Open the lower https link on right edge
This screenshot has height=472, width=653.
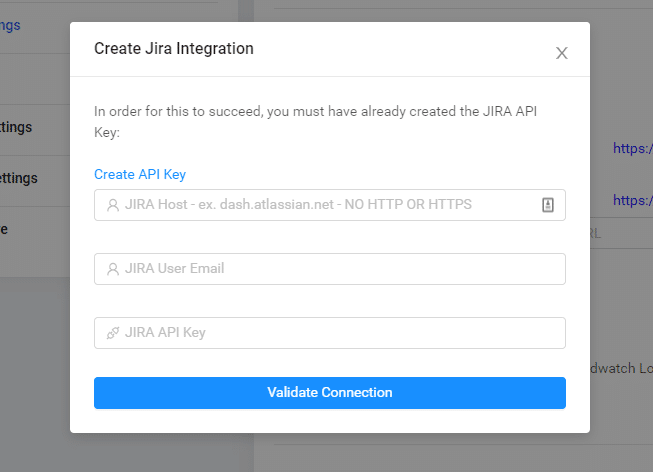point(633,200)
